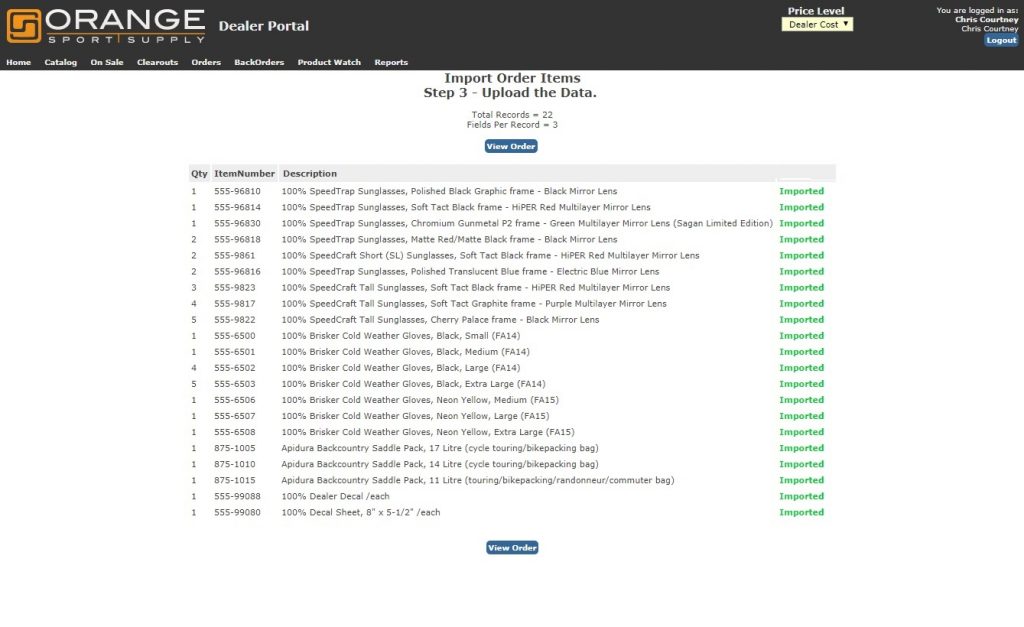Click the Brisker Gloves Black, Extra Large description
Image resolution: width=1024 pixels, height=627 pixels.
tap(413, 384)
